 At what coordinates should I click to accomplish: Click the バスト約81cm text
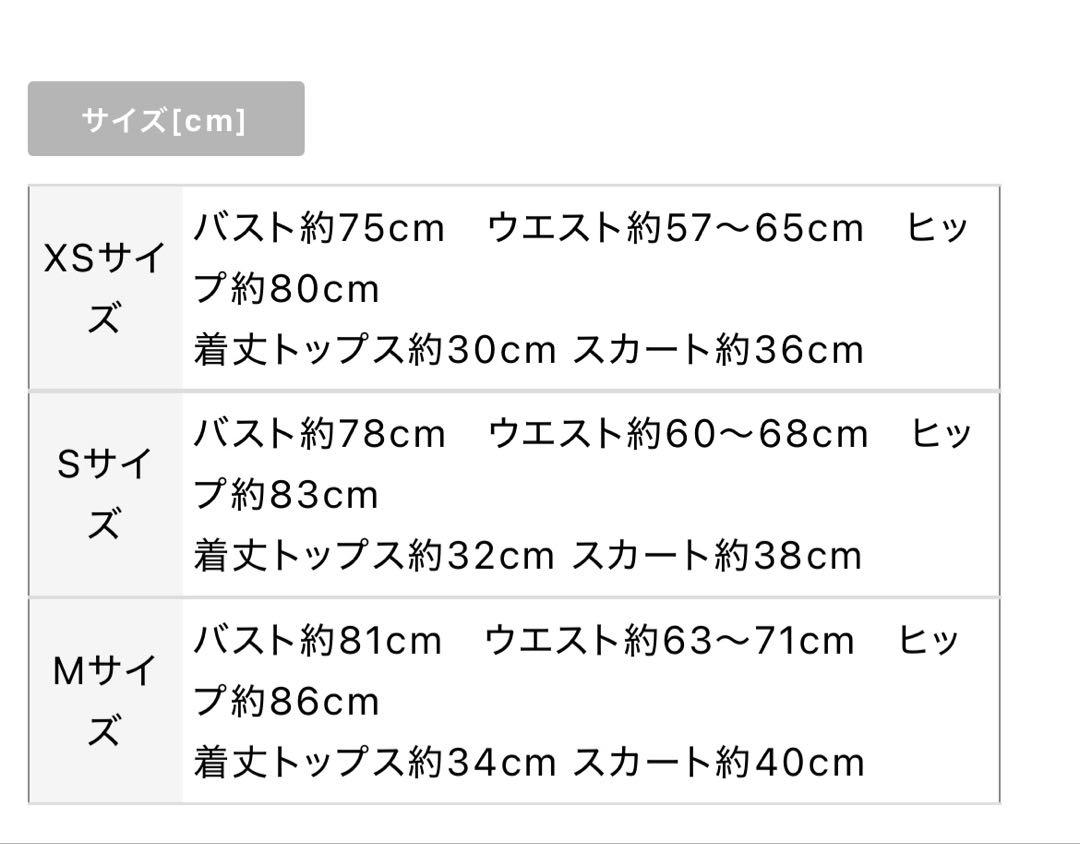[x=318, y=640]
